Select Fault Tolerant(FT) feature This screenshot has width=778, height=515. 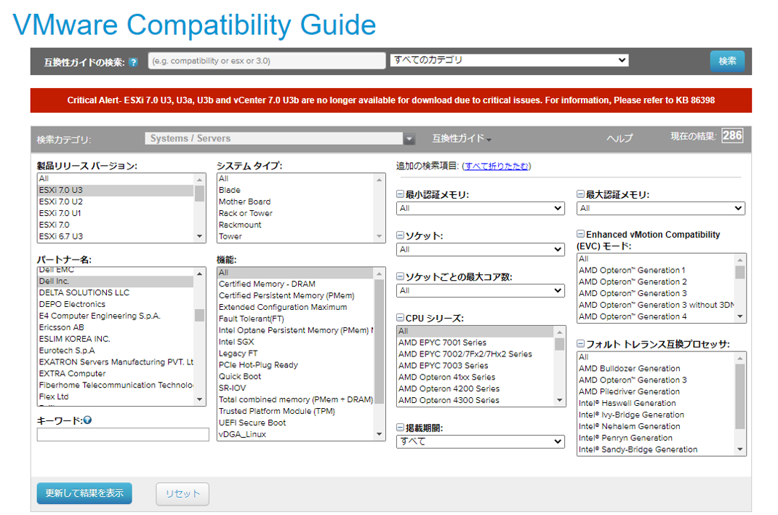pyautogui.click(x=296, y=319)
